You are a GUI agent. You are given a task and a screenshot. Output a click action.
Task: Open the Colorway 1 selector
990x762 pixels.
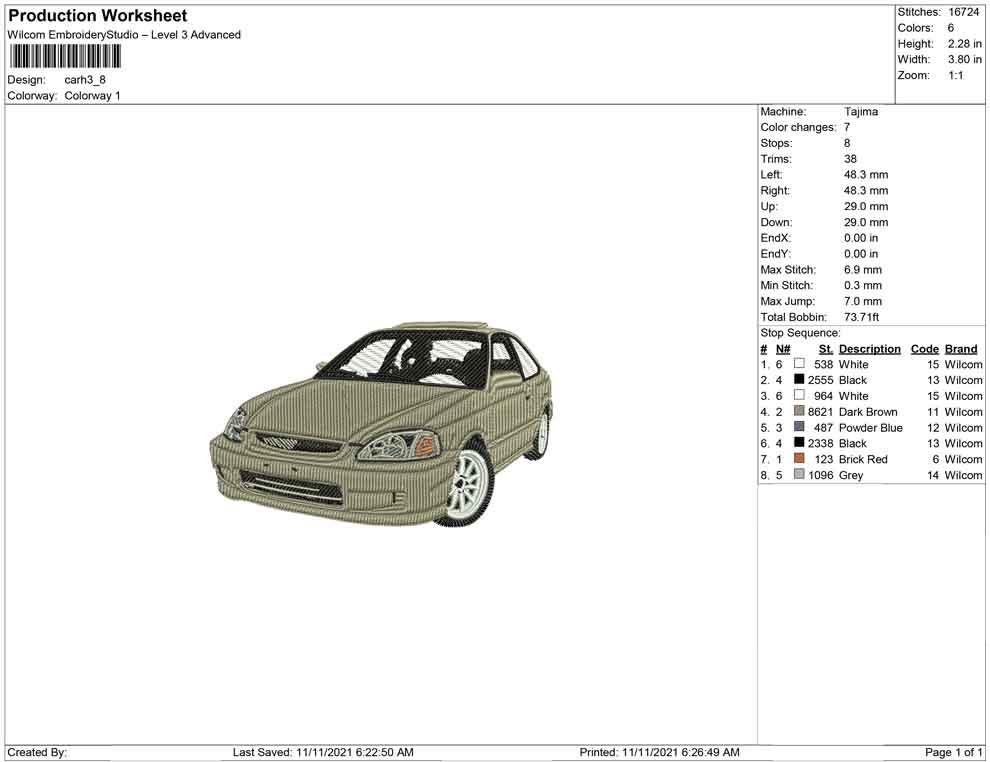click(93, 96)
